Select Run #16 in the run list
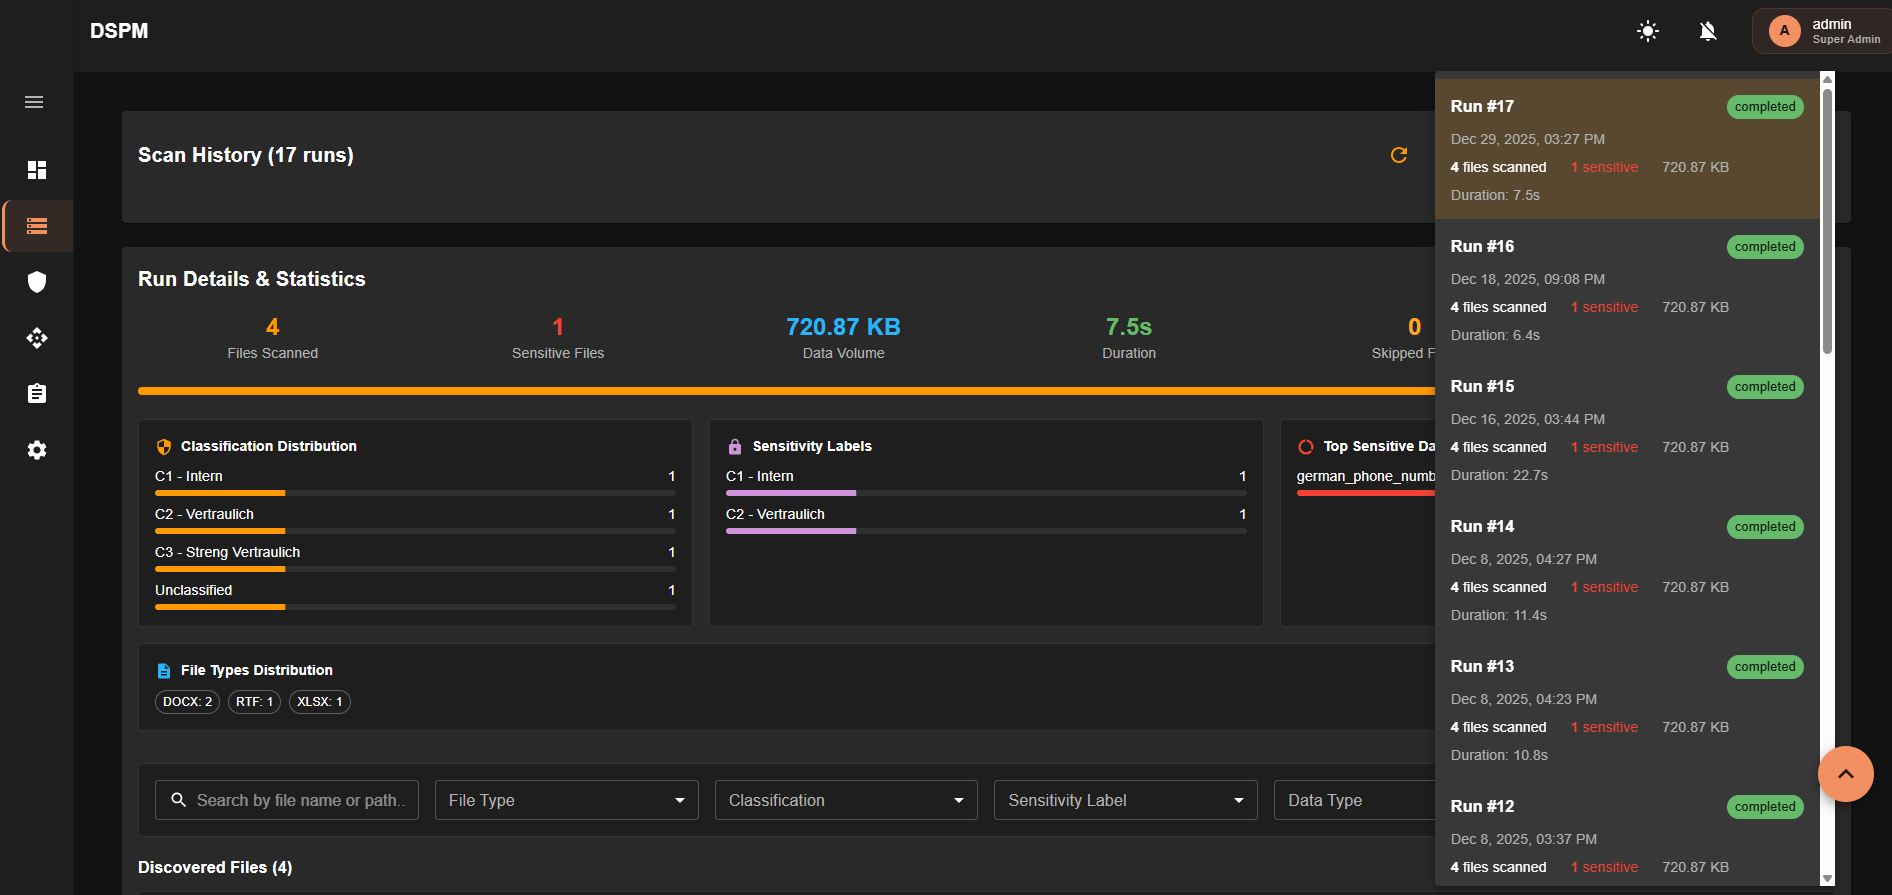 (1627, 289)
